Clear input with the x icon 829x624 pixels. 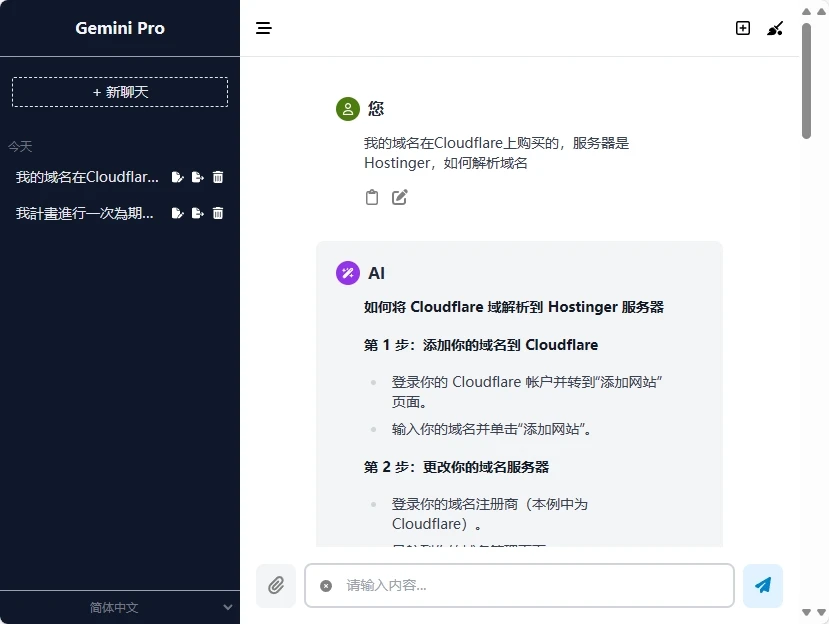point(326,585)
